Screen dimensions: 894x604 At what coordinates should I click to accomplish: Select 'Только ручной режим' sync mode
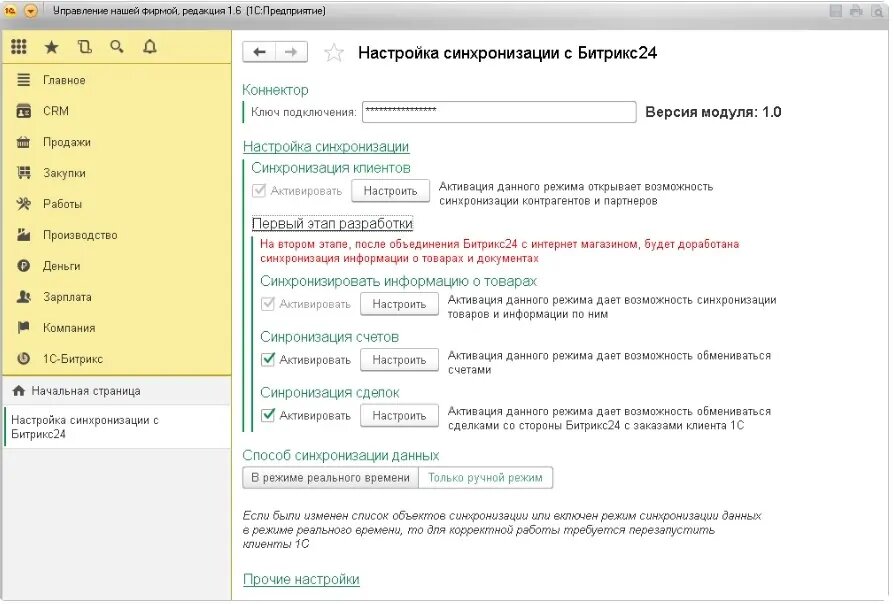tap(485, 478)
